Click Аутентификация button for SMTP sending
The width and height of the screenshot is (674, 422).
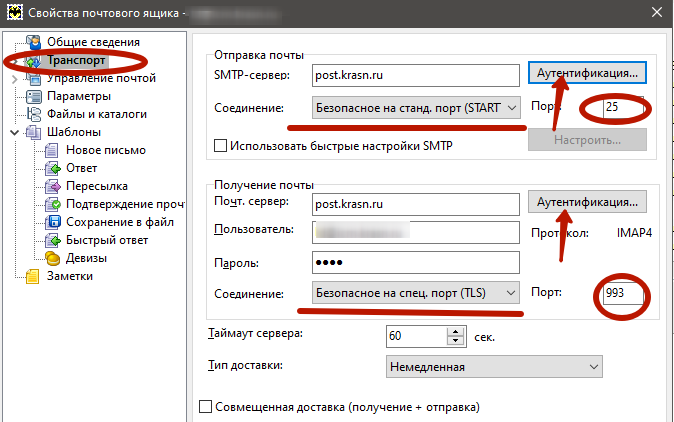coord(588,74)
